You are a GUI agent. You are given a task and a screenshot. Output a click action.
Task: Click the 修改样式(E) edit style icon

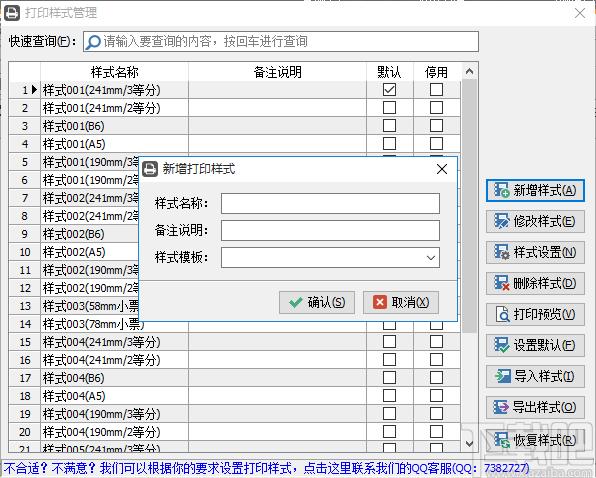501,221
